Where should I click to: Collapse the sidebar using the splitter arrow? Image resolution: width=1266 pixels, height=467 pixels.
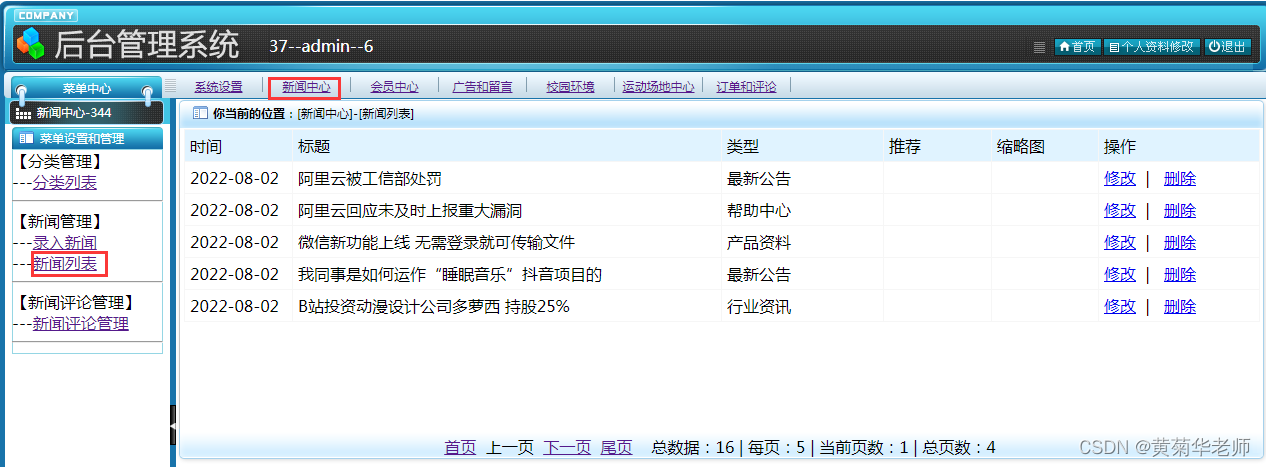pyautogui.click(x=173, y=425)
